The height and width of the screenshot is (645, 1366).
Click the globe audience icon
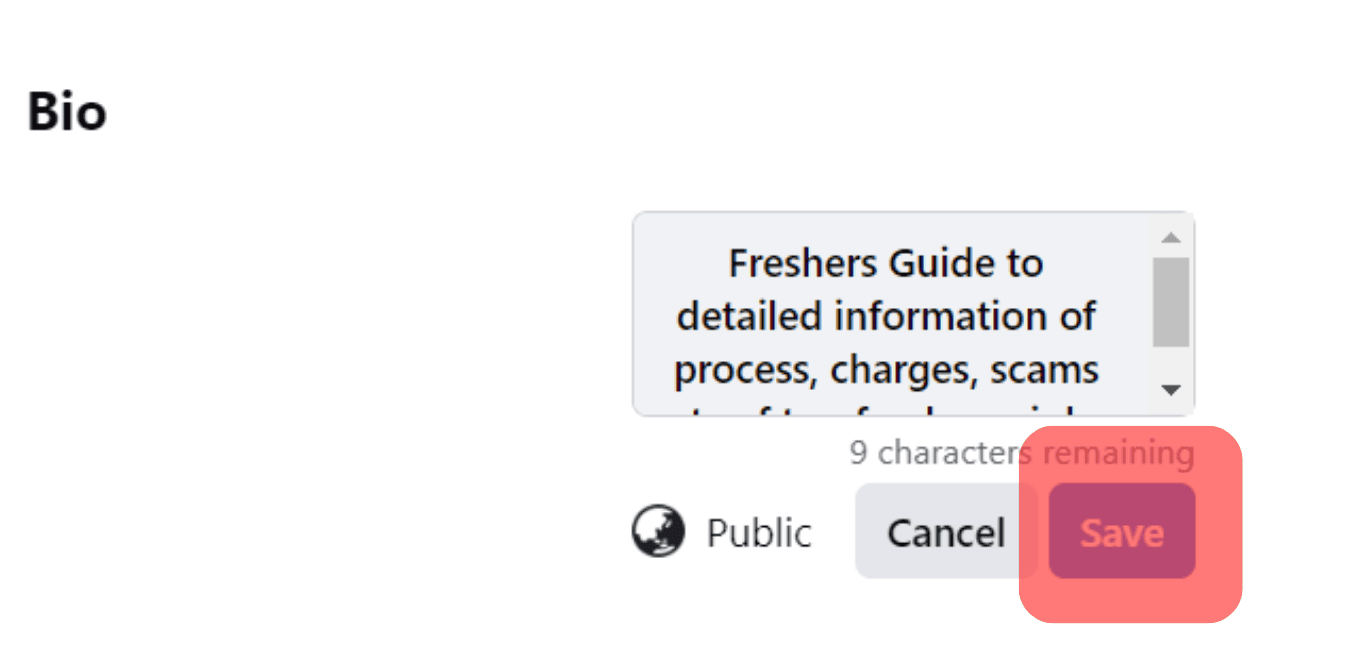tap(658, 531)
